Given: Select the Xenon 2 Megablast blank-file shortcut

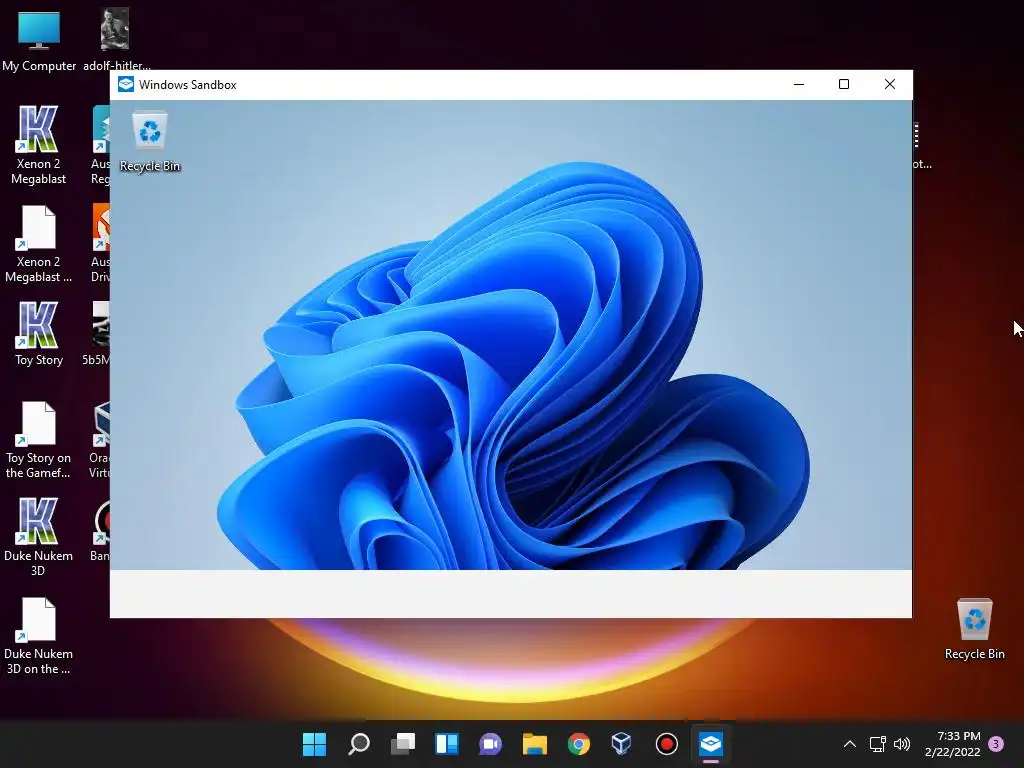Looking at the screenshot, I should (38, 244).
